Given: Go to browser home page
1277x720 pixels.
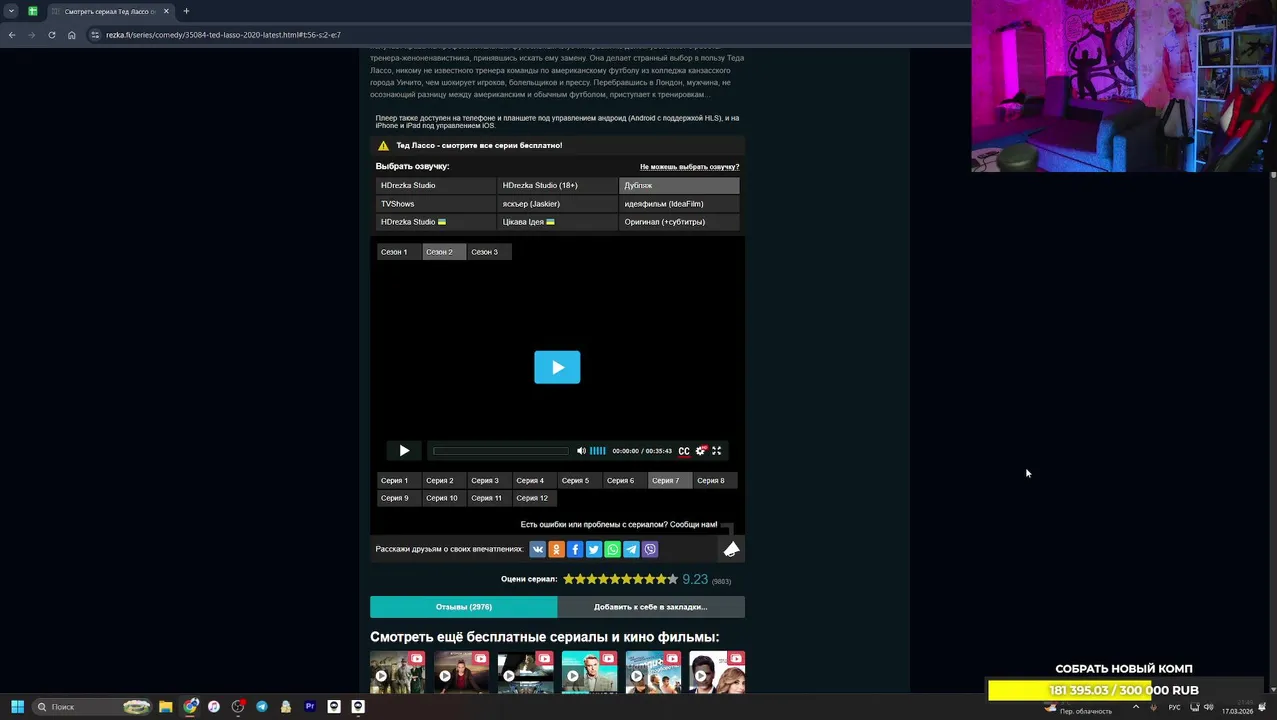Looking at the screenshot, I should pos(72,35).
